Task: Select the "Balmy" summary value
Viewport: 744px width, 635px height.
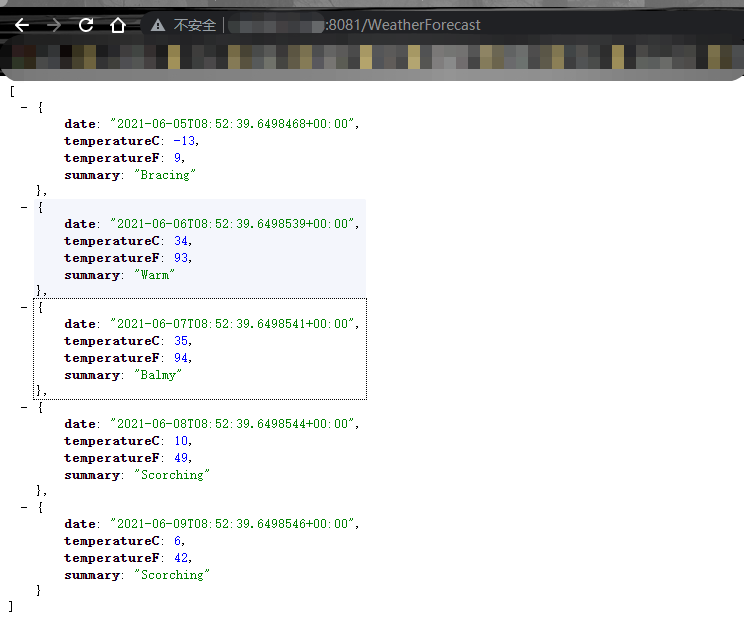Action: tap(158, 375)
